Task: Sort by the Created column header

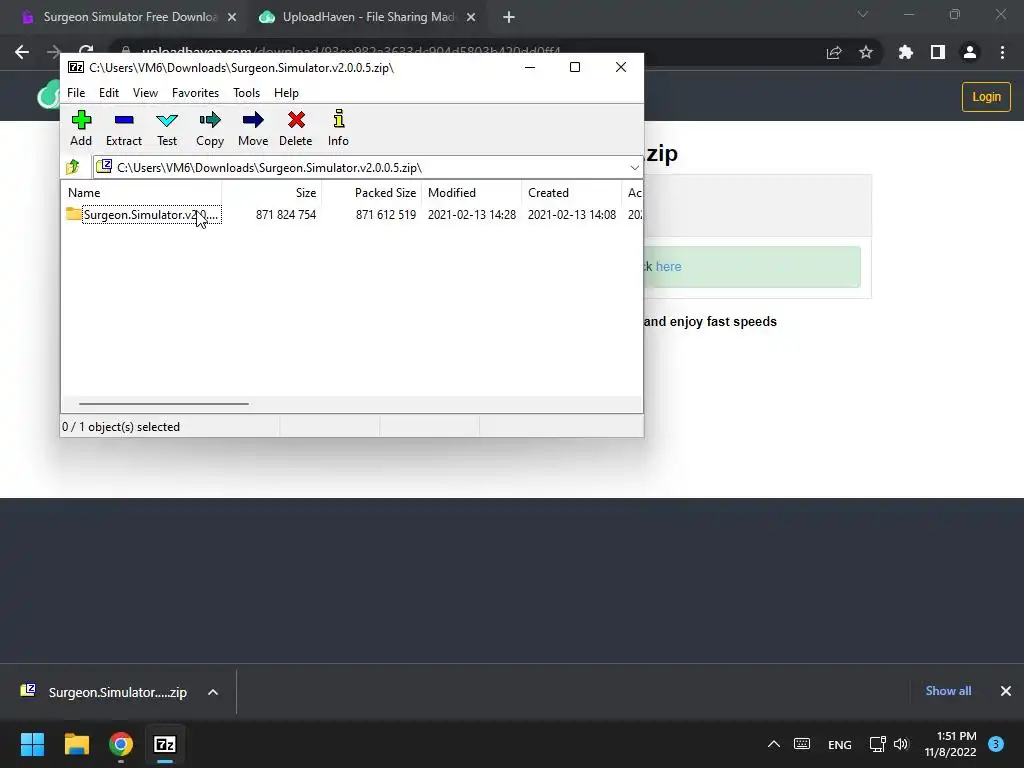Action: point(571,193)
